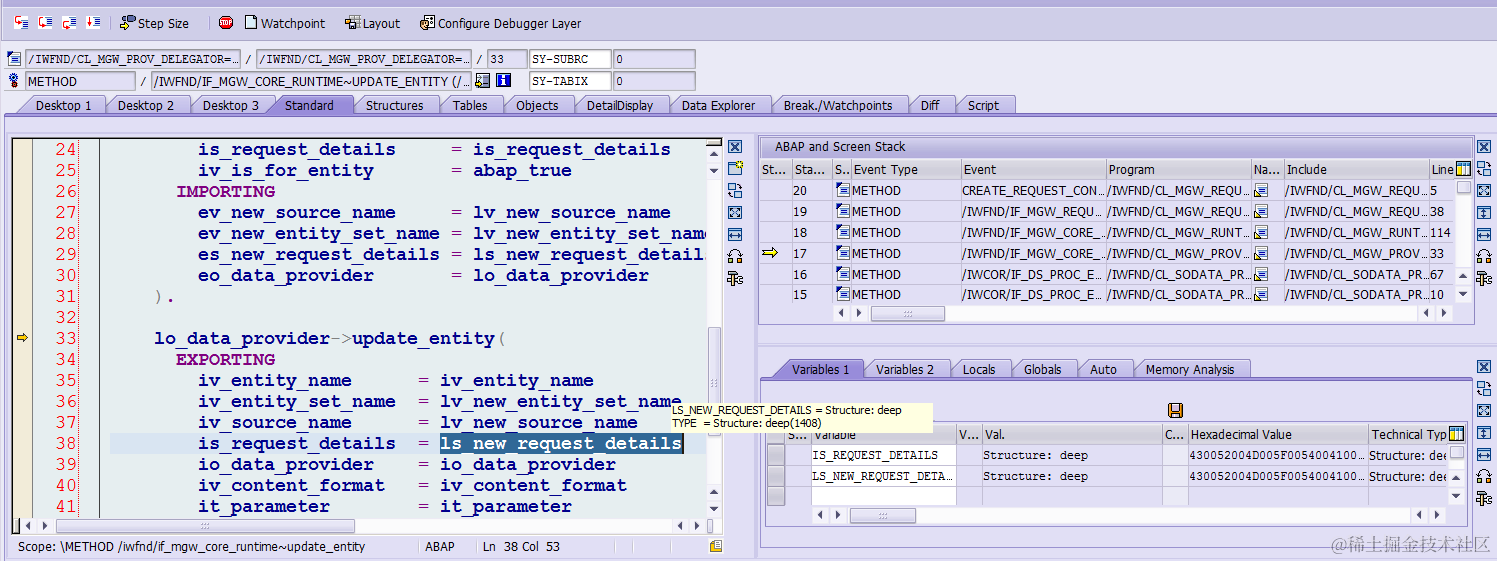The width and height of the screenshot is (1497, 561).
Task: Select stack level 18 row
Action: click(1110, 232)
